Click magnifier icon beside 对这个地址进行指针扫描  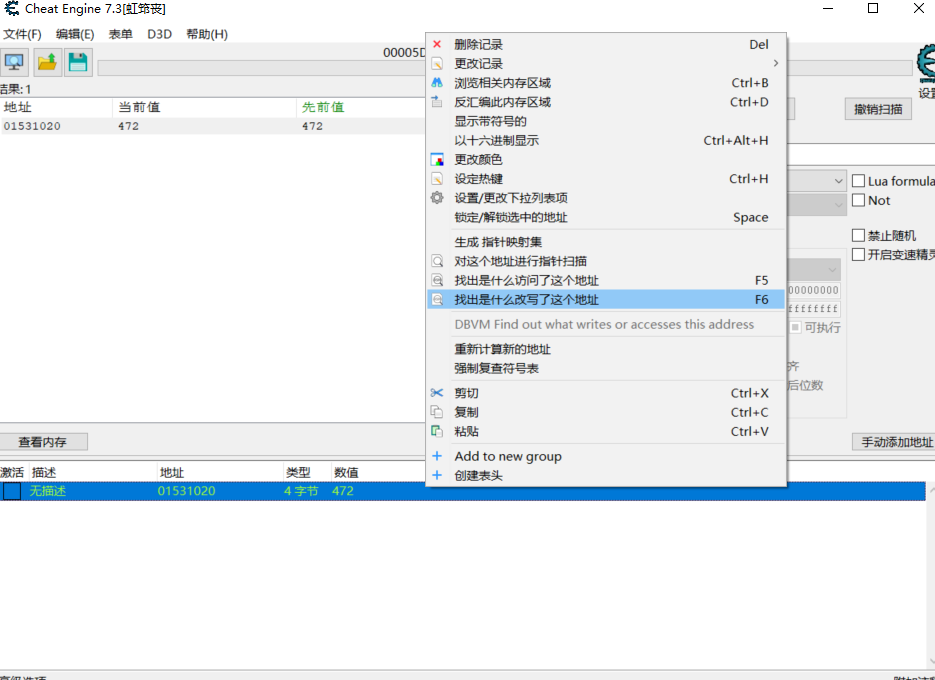[x=437, y=261]
